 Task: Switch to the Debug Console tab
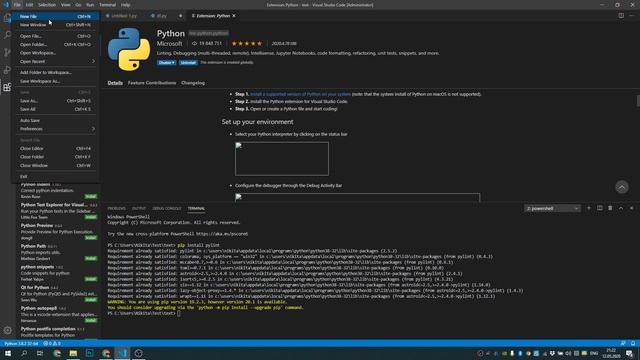click(167, 208)
